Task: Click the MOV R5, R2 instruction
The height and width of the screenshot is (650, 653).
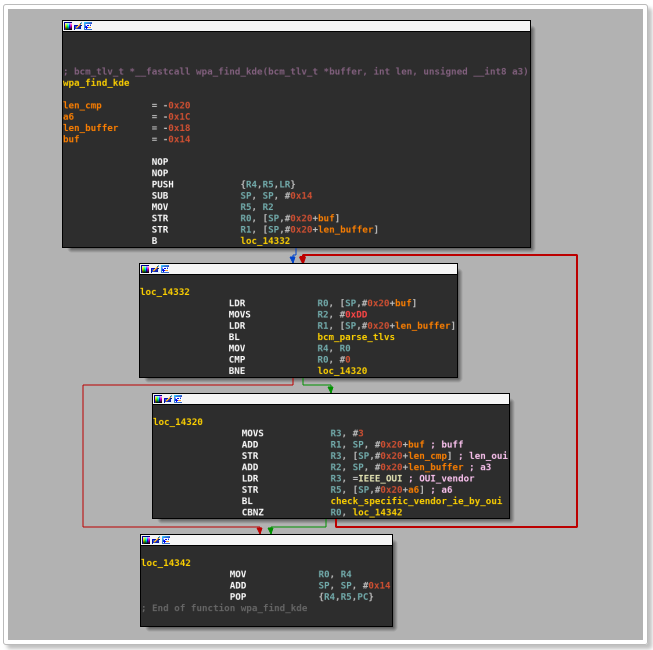Action: point(212,207)
